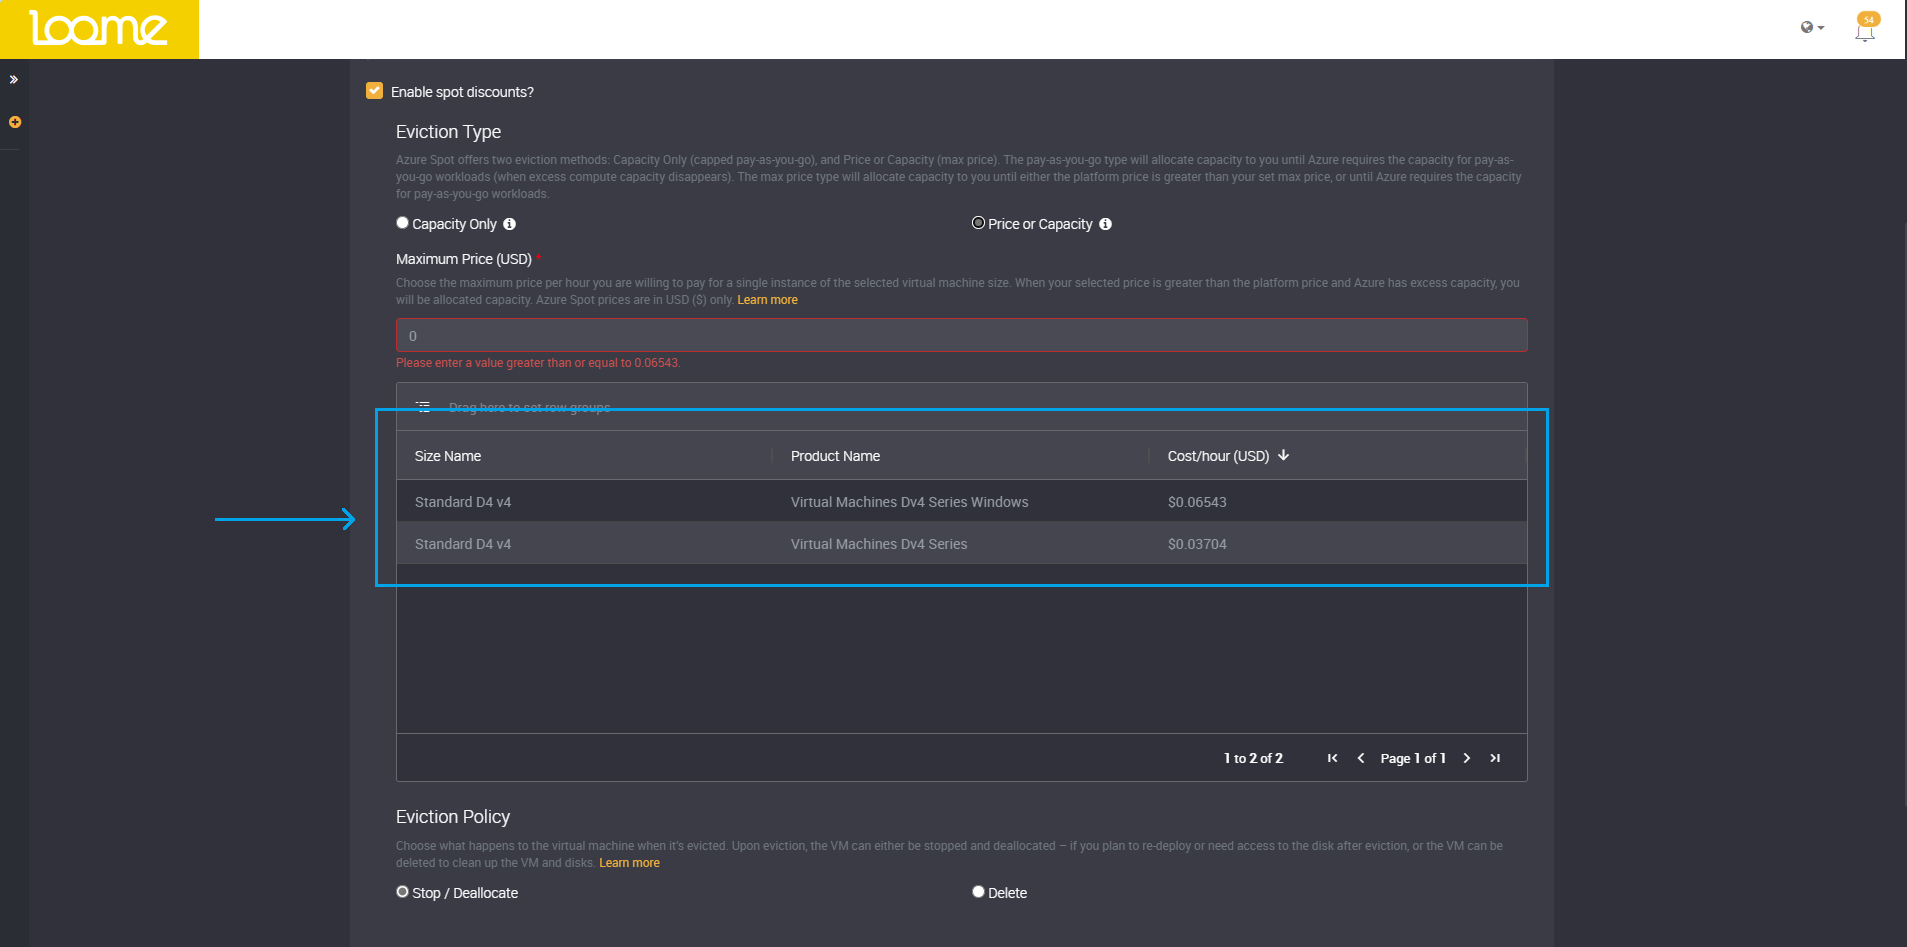Uncheck Enable spot discounts checkbox
1907x947 pixels.
point(375,91)
